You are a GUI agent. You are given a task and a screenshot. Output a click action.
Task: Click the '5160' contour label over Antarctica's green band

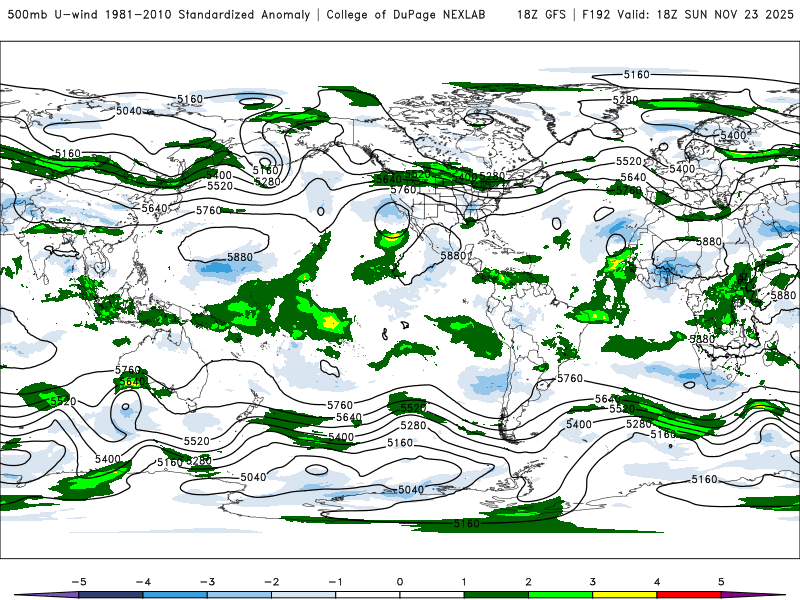466,523
